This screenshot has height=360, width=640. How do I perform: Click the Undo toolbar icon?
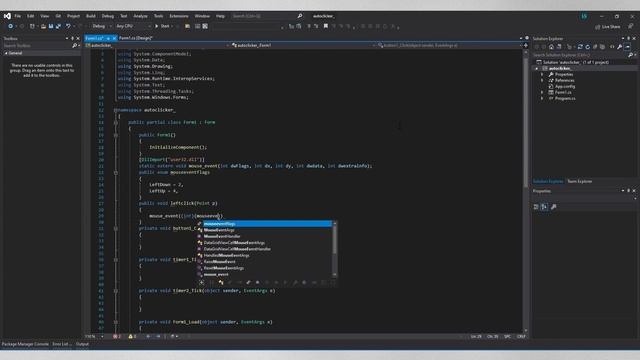[68, 26]
